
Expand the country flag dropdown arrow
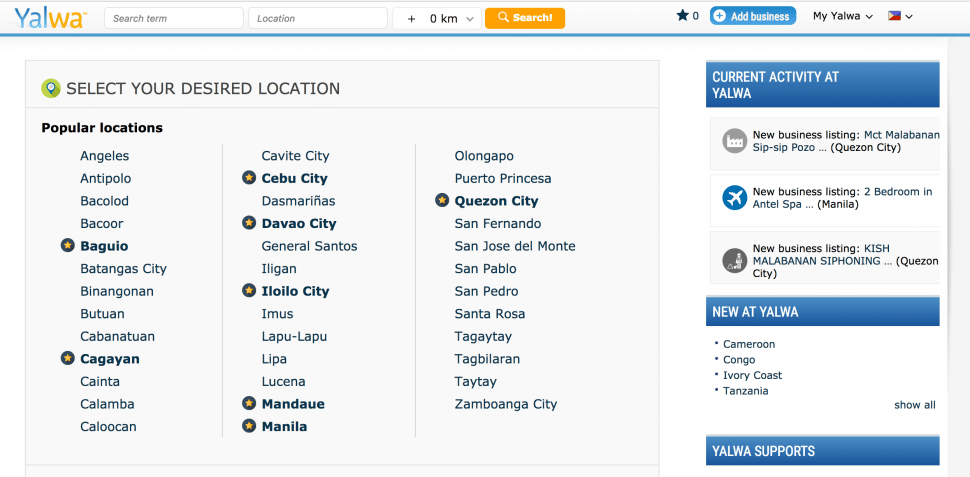(909, 17)
